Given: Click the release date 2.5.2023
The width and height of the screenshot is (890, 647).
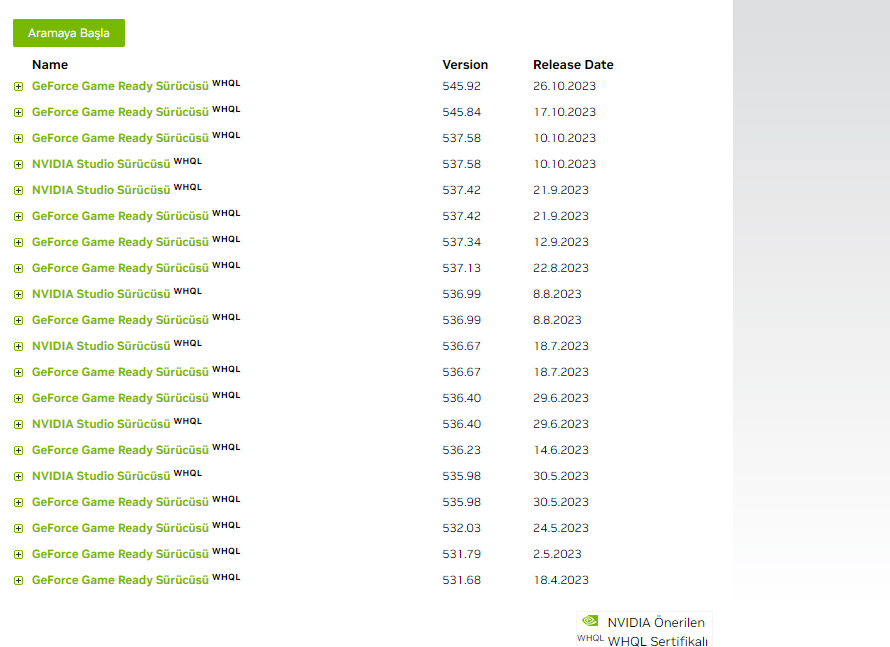Looking at the screenshot, I should 557,554.
